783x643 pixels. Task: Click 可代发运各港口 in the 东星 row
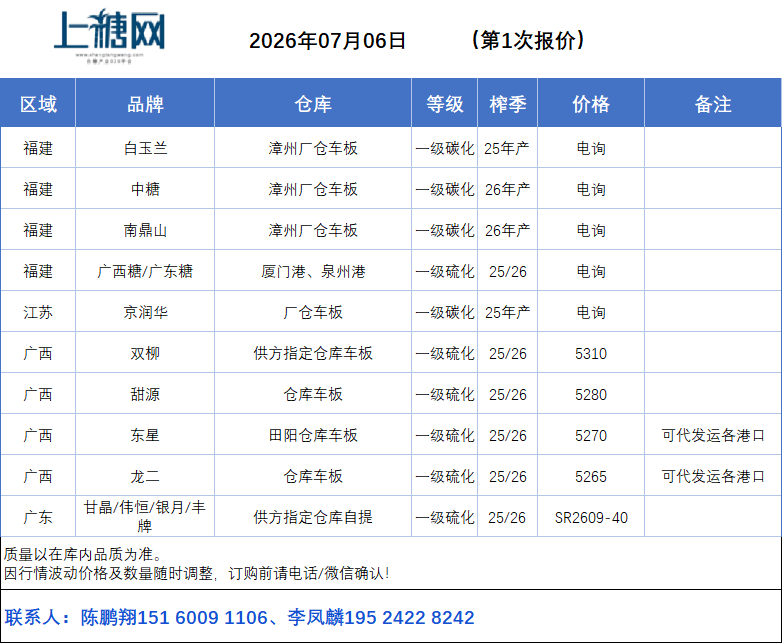[x=713, y=435]
